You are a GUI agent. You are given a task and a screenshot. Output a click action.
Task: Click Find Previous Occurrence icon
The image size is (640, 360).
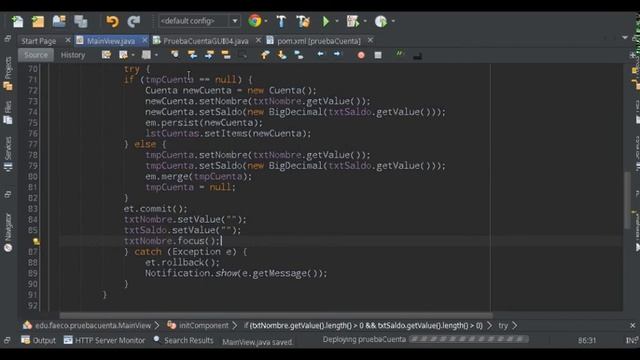pos(192,54)
